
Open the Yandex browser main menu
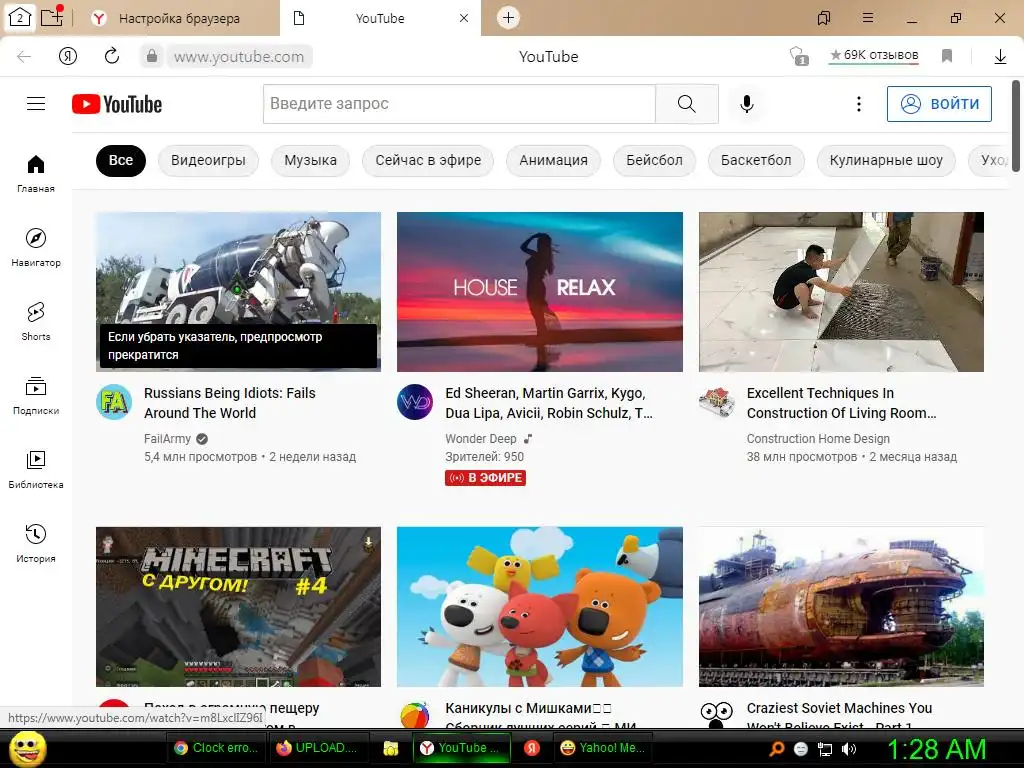(868, 18)
